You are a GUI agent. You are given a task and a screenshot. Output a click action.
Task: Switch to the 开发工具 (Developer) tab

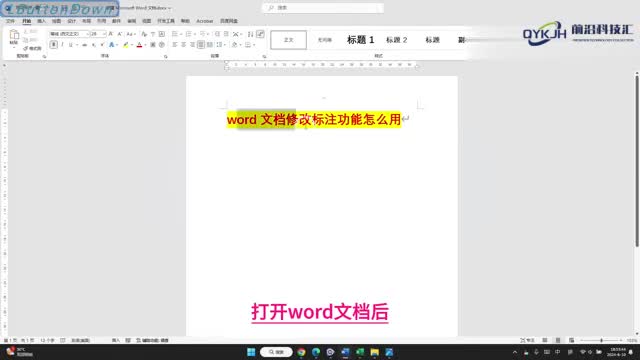[166, 21]
